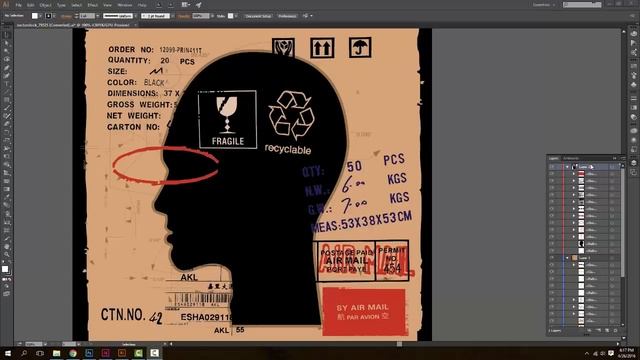The width and height of the screenshot is (640, 360).
Task: Open the Layers panel flyout menu
Action: tap(622, 158)
